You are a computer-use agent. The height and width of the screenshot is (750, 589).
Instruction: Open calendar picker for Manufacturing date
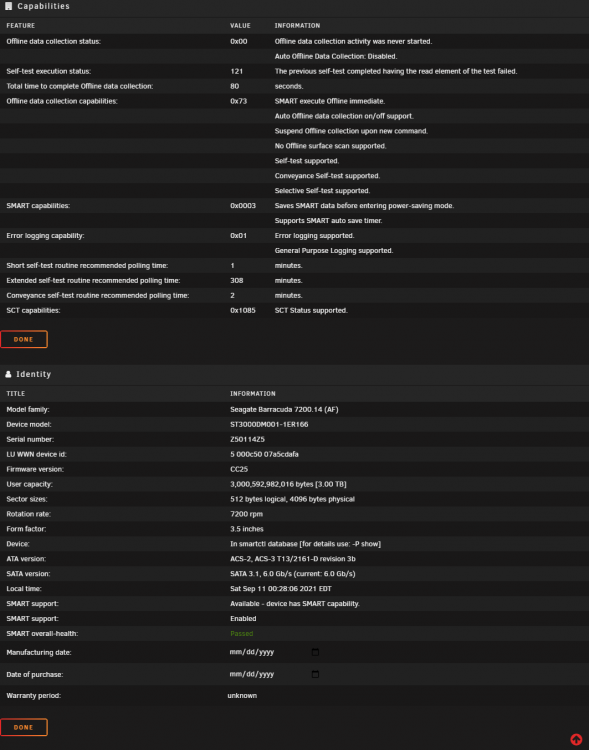[x=315, y=652]
